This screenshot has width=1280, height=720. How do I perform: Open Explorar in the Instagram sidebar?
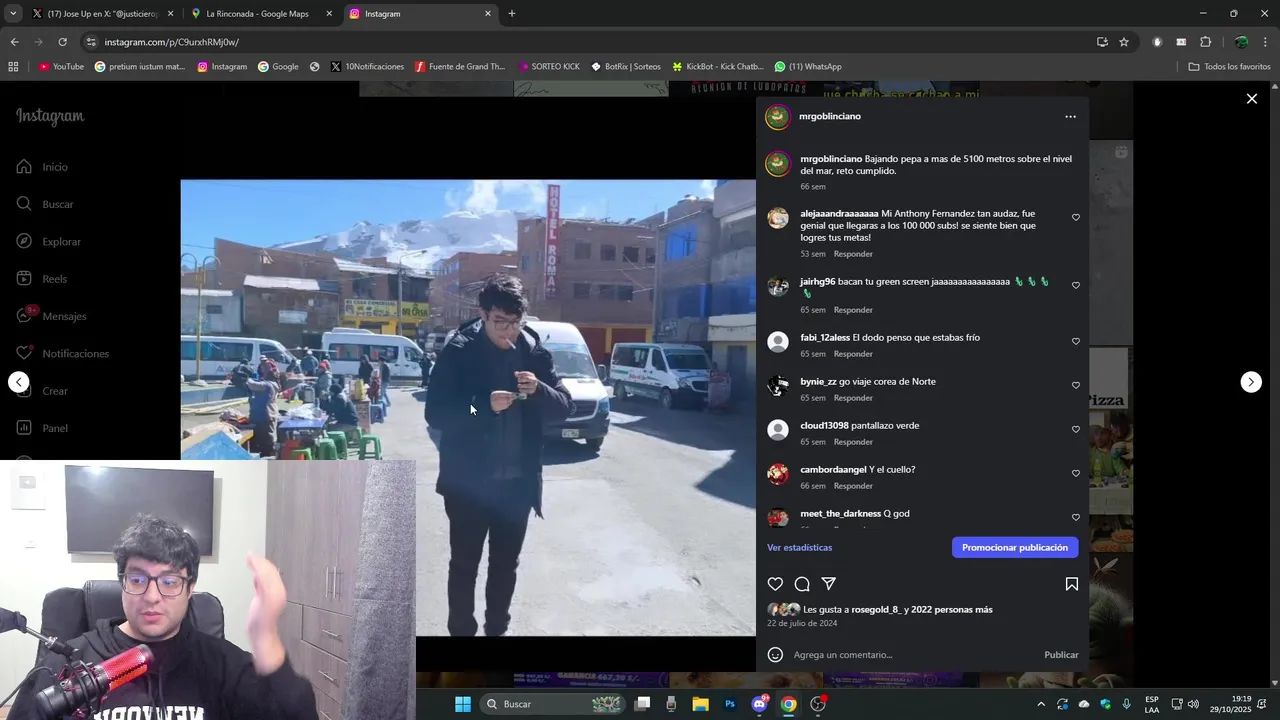(x=48, y=242)
